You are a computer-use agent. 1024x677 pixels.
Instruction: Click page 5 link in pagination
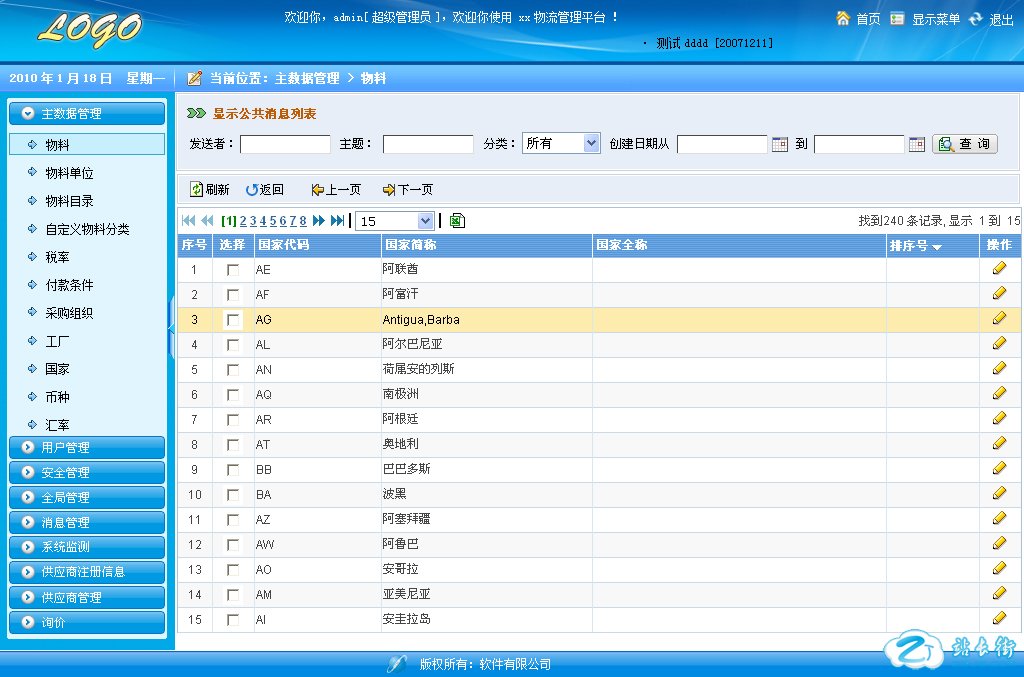click(272, 221)
